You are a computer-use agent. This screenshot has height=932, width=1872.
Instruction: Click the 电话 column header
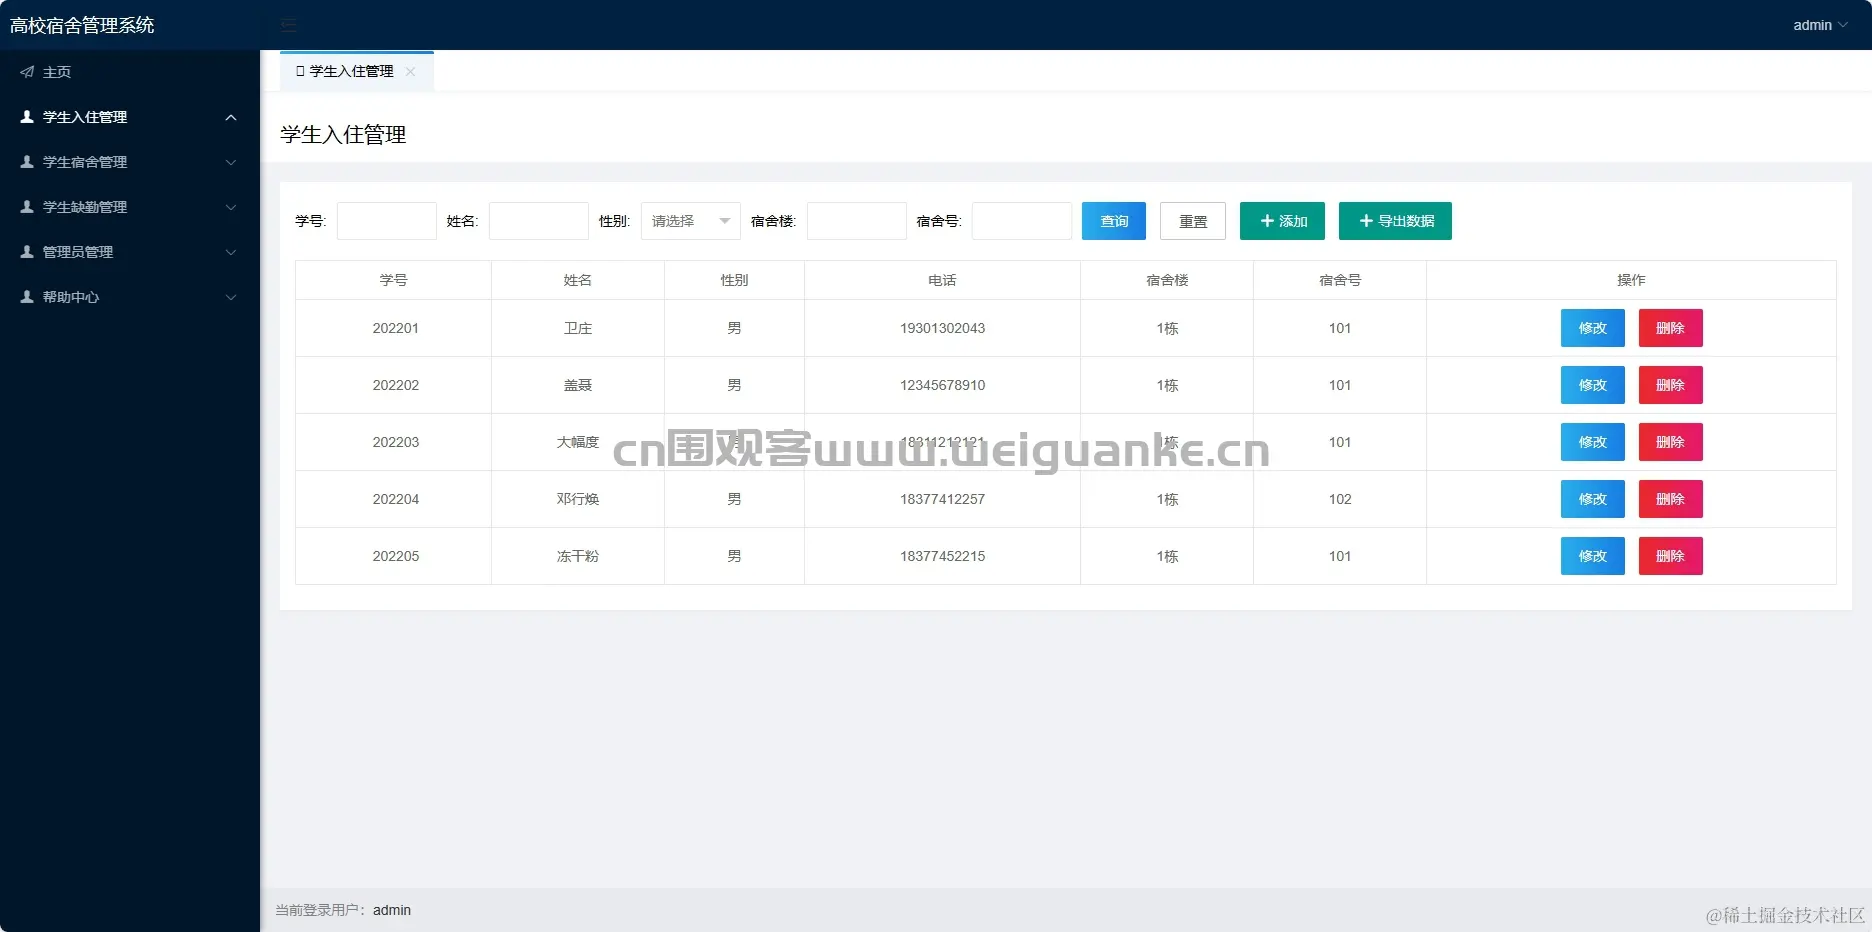pos(942,280)
